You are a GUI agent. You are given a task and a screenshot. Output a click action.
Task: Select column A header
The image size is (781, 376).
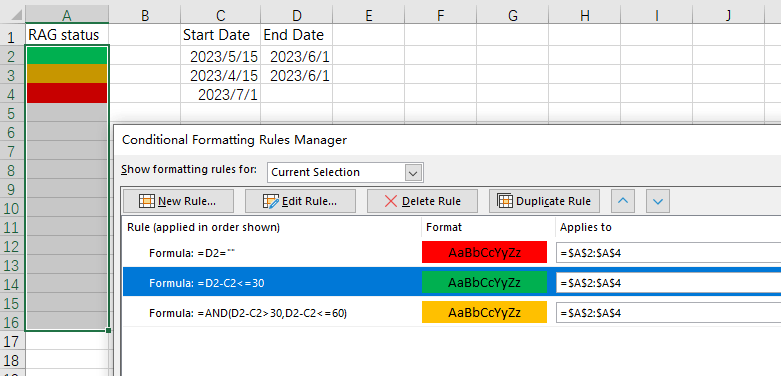(x=67, y=15)
